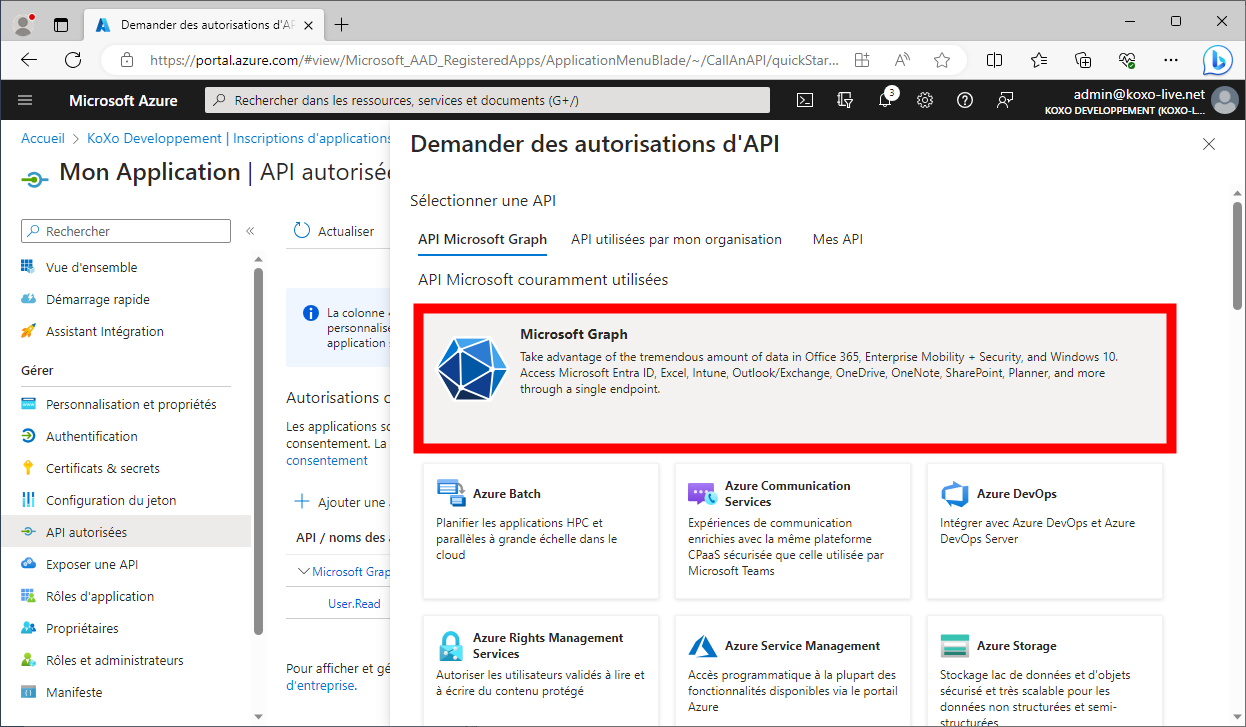Switch to Mes API tab
The width and height of the screenshot is (1246, 727).
point(838,239)
